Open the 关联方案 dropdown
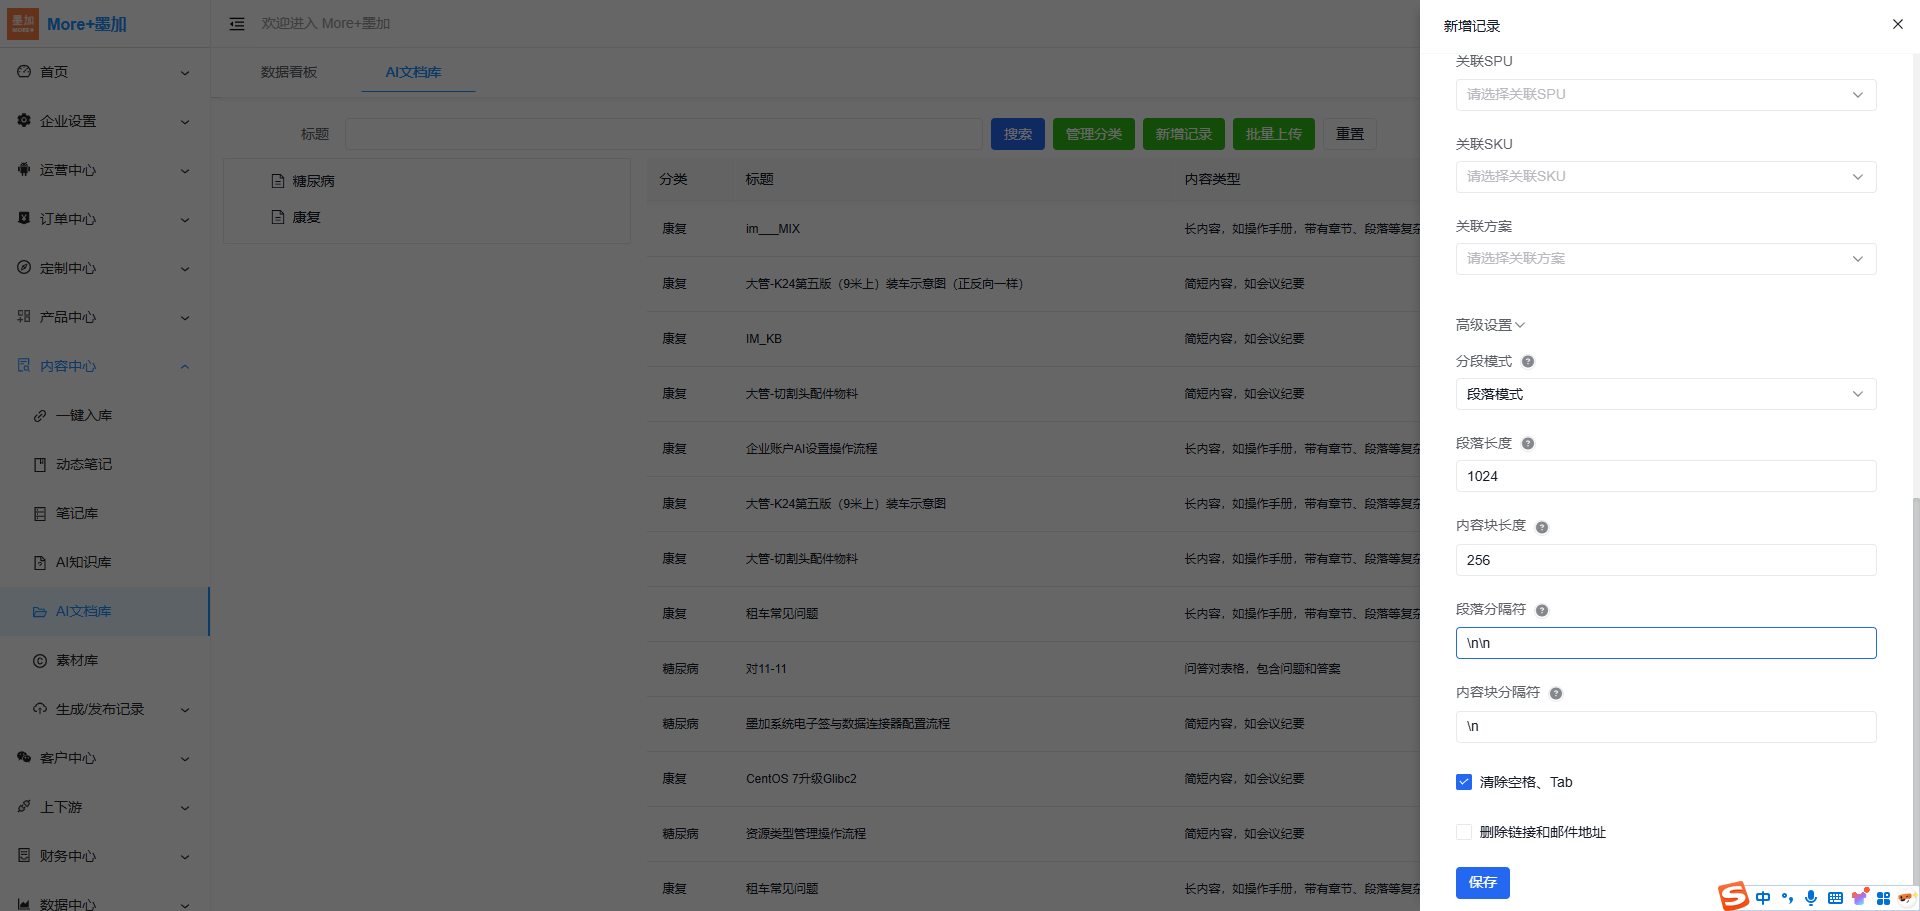The image size is (1920, 911). pyautogui.click(x=1665, y=259)
